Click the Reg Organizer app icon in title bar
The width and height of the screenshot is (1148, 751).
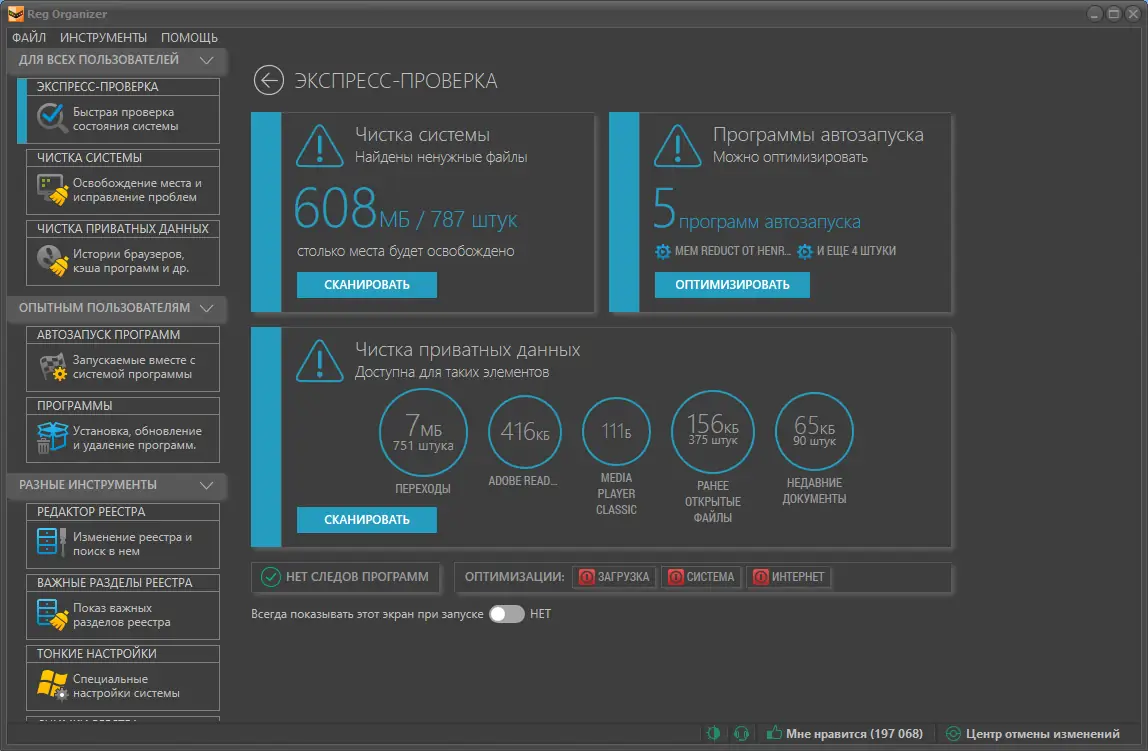[x=15, y=13]
